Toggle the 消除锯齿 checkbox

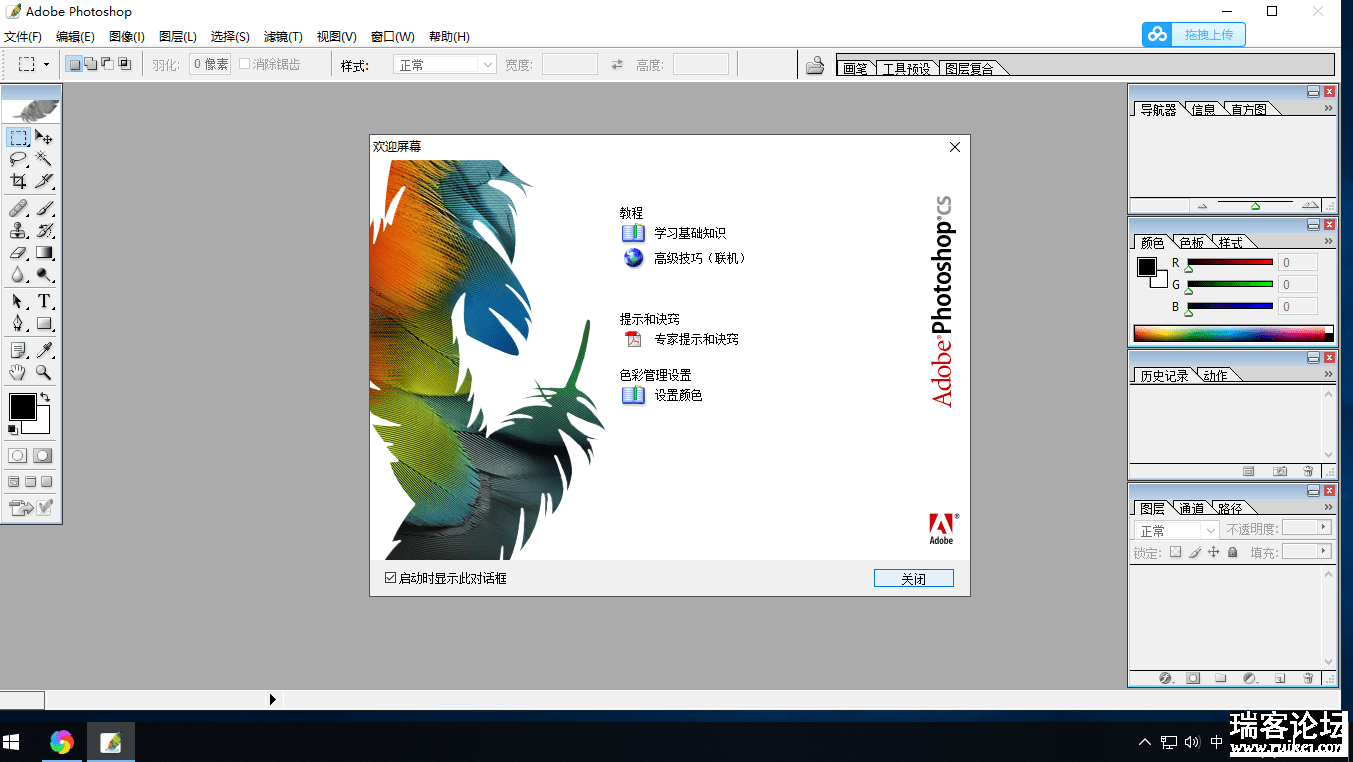coord(245,64)
